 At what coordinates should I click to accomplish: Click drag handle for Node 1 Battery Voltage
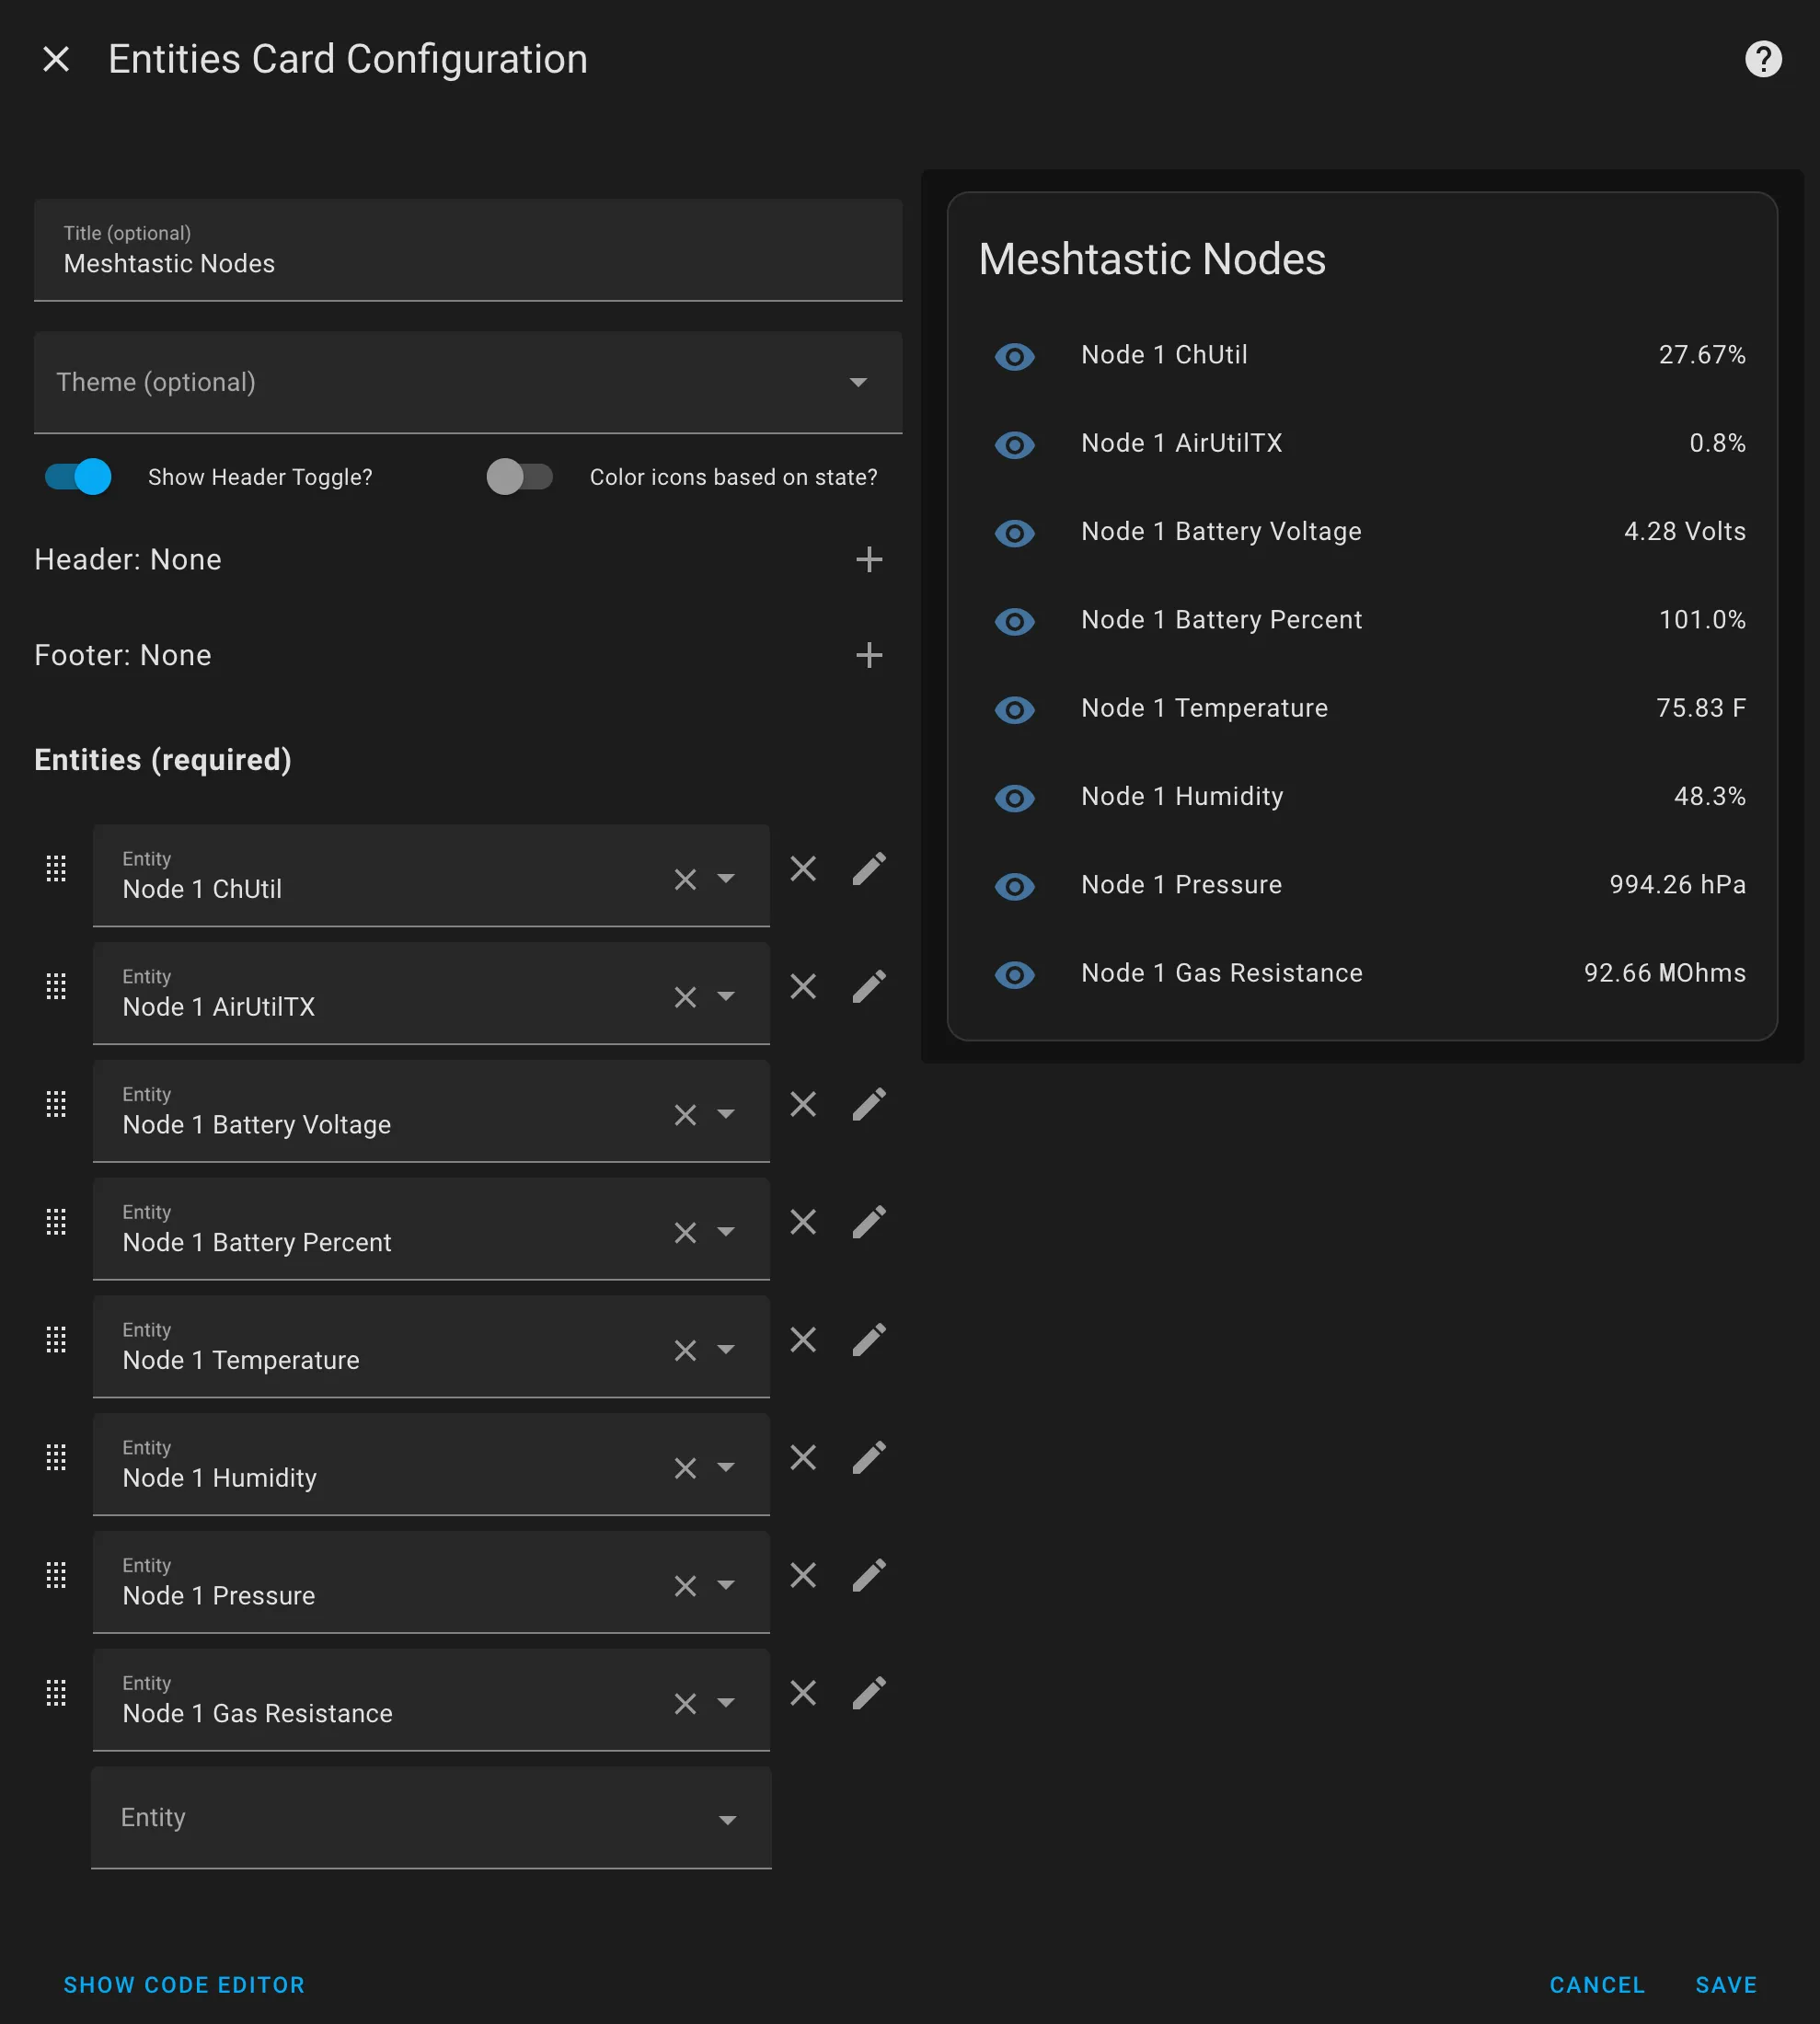56,1104
